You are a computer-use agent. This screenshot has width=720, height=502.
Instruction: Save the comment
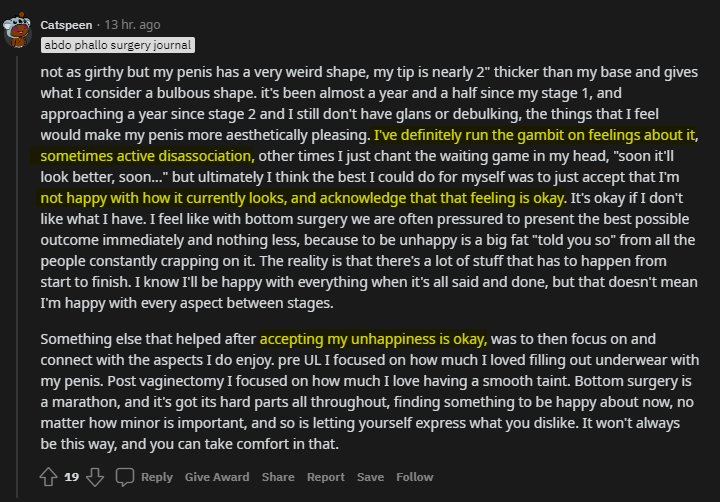370,477
